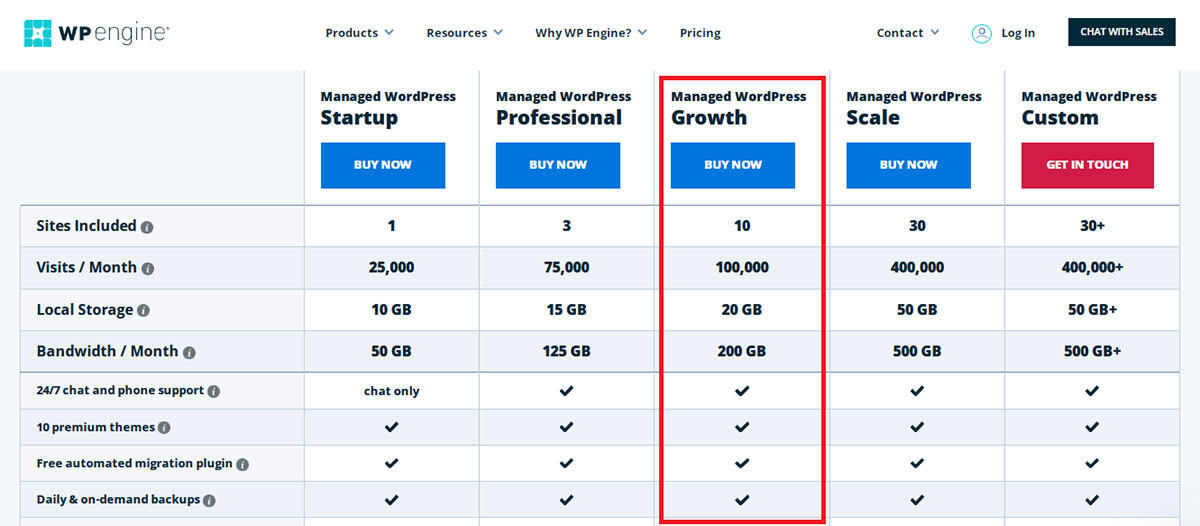Click Growth checkmark for 10 premium themes
The image size is (1200, 526).
point(742,427)
